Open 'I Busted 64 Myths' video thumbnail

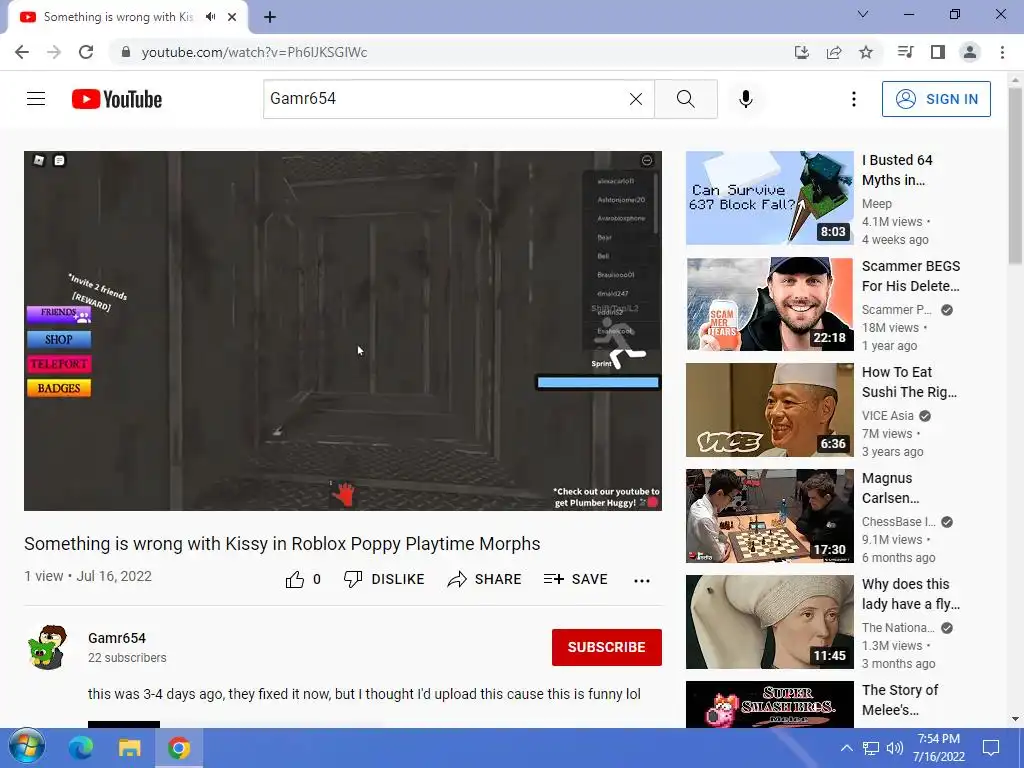tap(769, 198)
